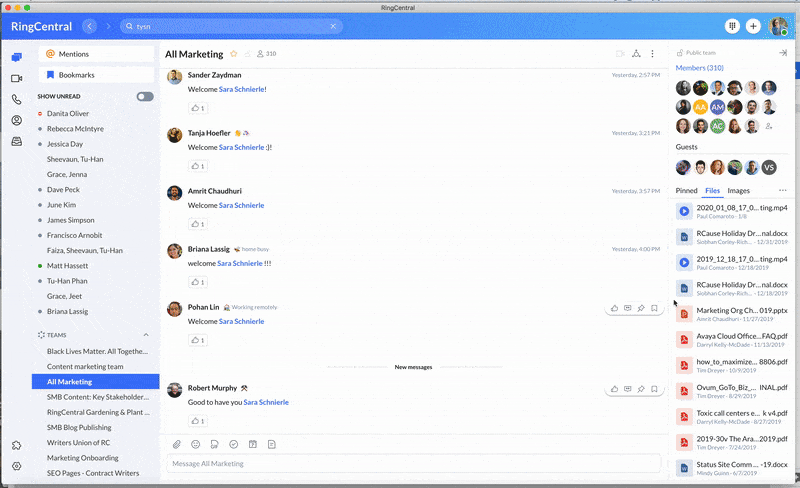This screenshot has height=488, width=800.
Task: Collapse the right details panel
Action: [782, 53]
